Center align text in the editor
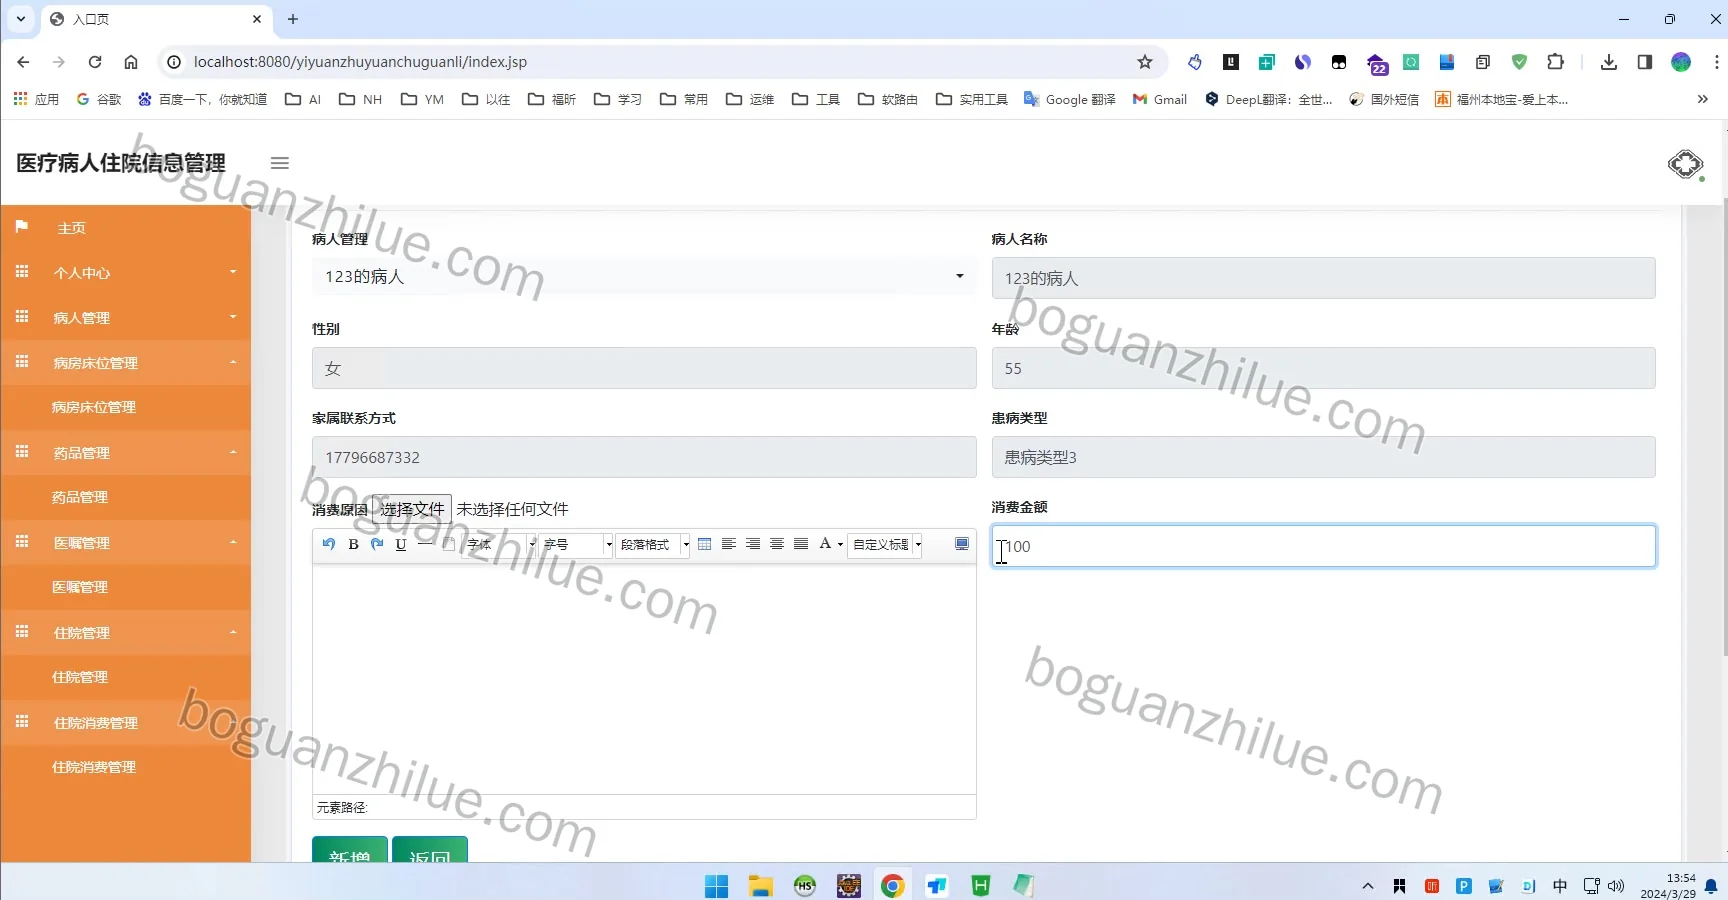Viewport: 1728px width, 900px height. [x=777, y=544]
